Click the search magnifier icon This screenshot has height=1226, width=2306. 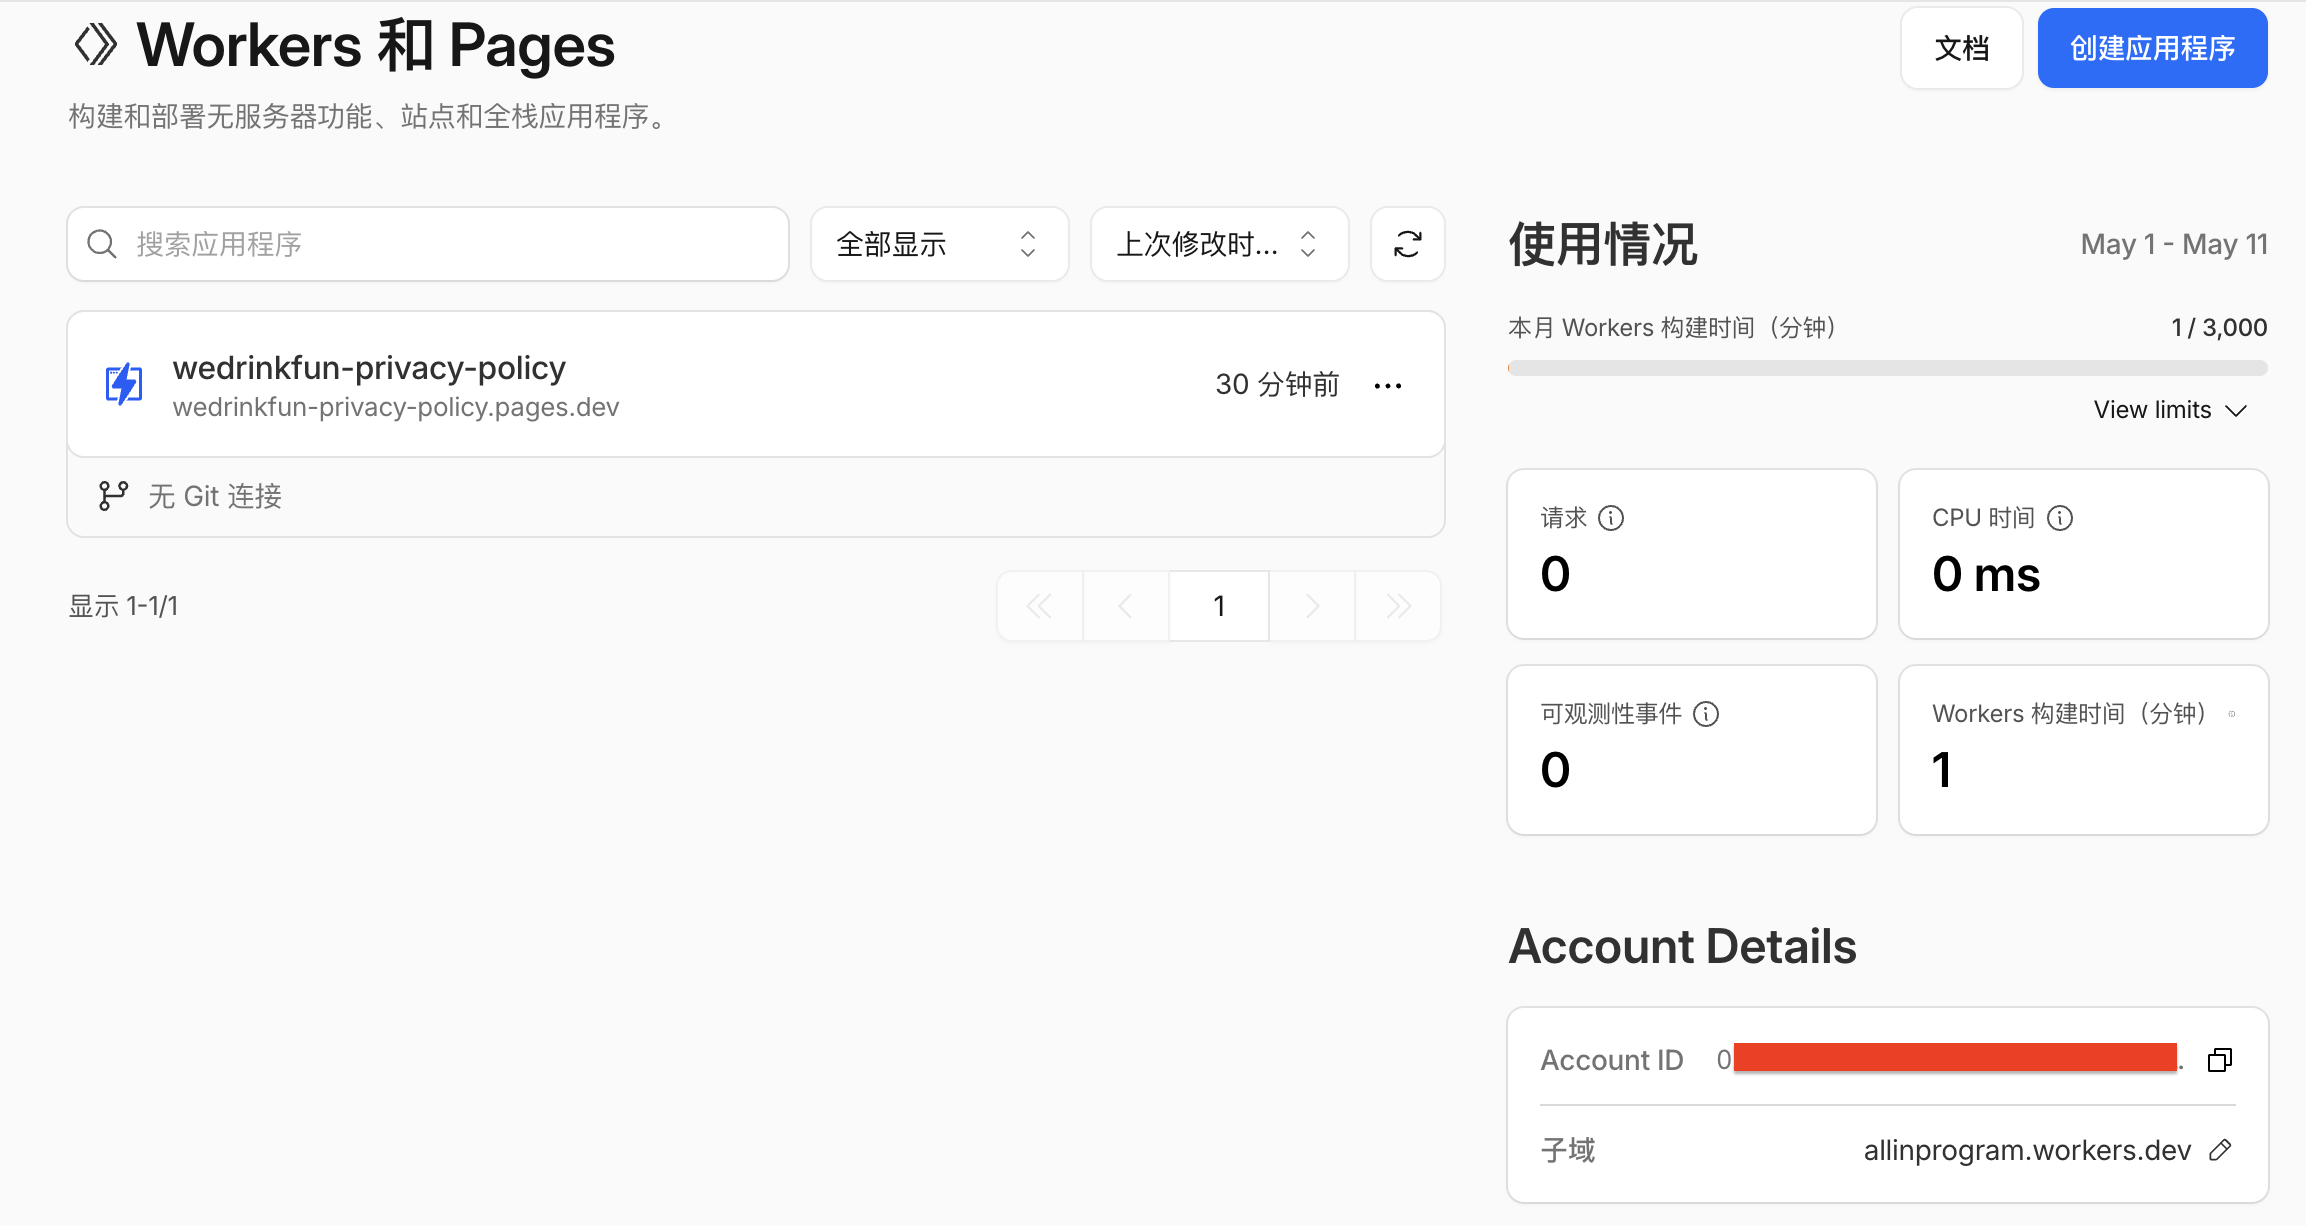(102, 244)
